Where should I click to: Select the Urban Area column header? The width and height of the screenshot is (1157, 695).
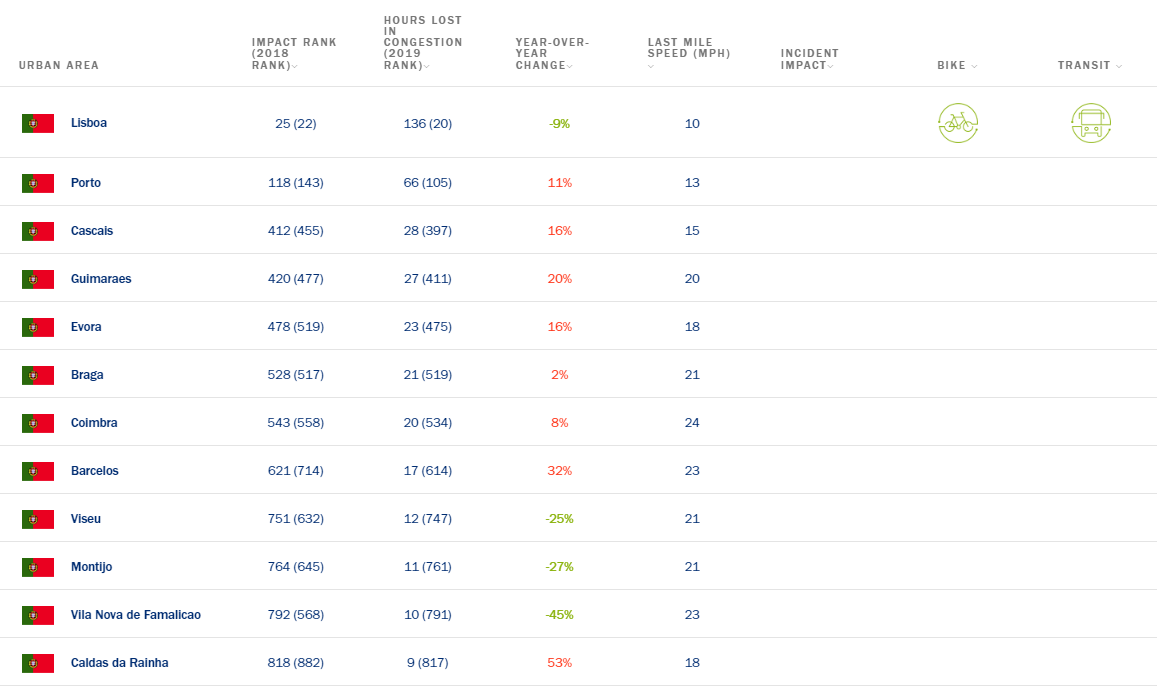(59, 66)
